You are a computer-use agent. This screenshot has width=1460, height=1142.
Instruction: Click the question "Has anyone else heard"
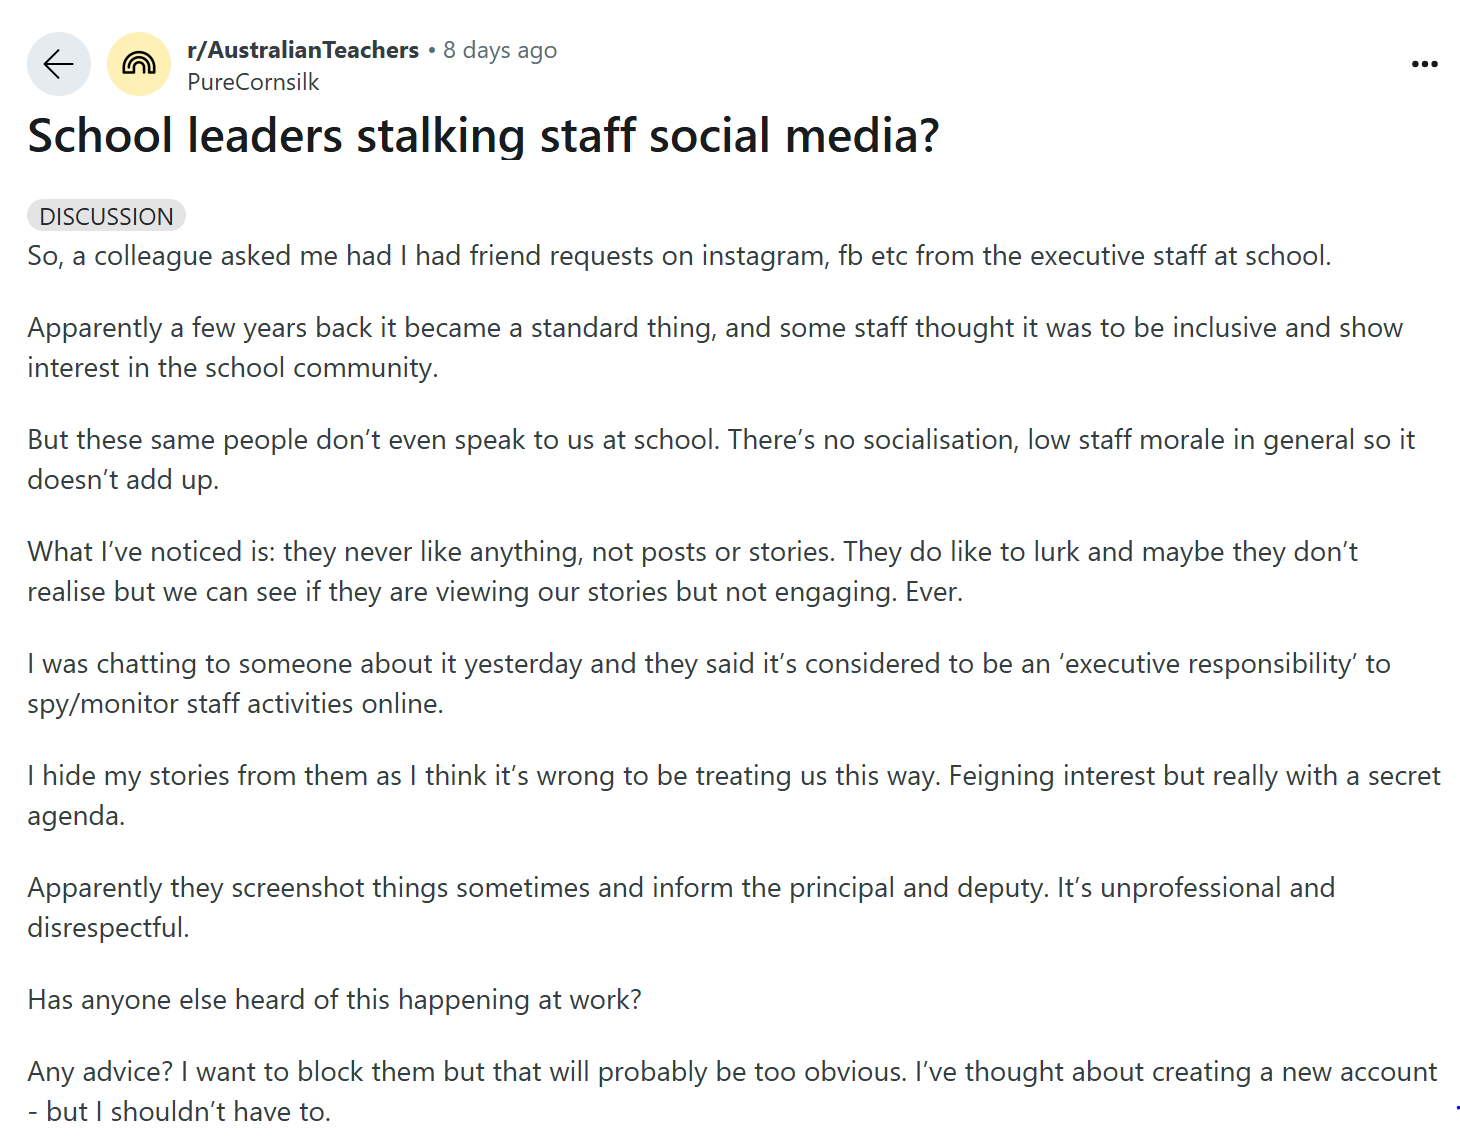point(334,1000)
